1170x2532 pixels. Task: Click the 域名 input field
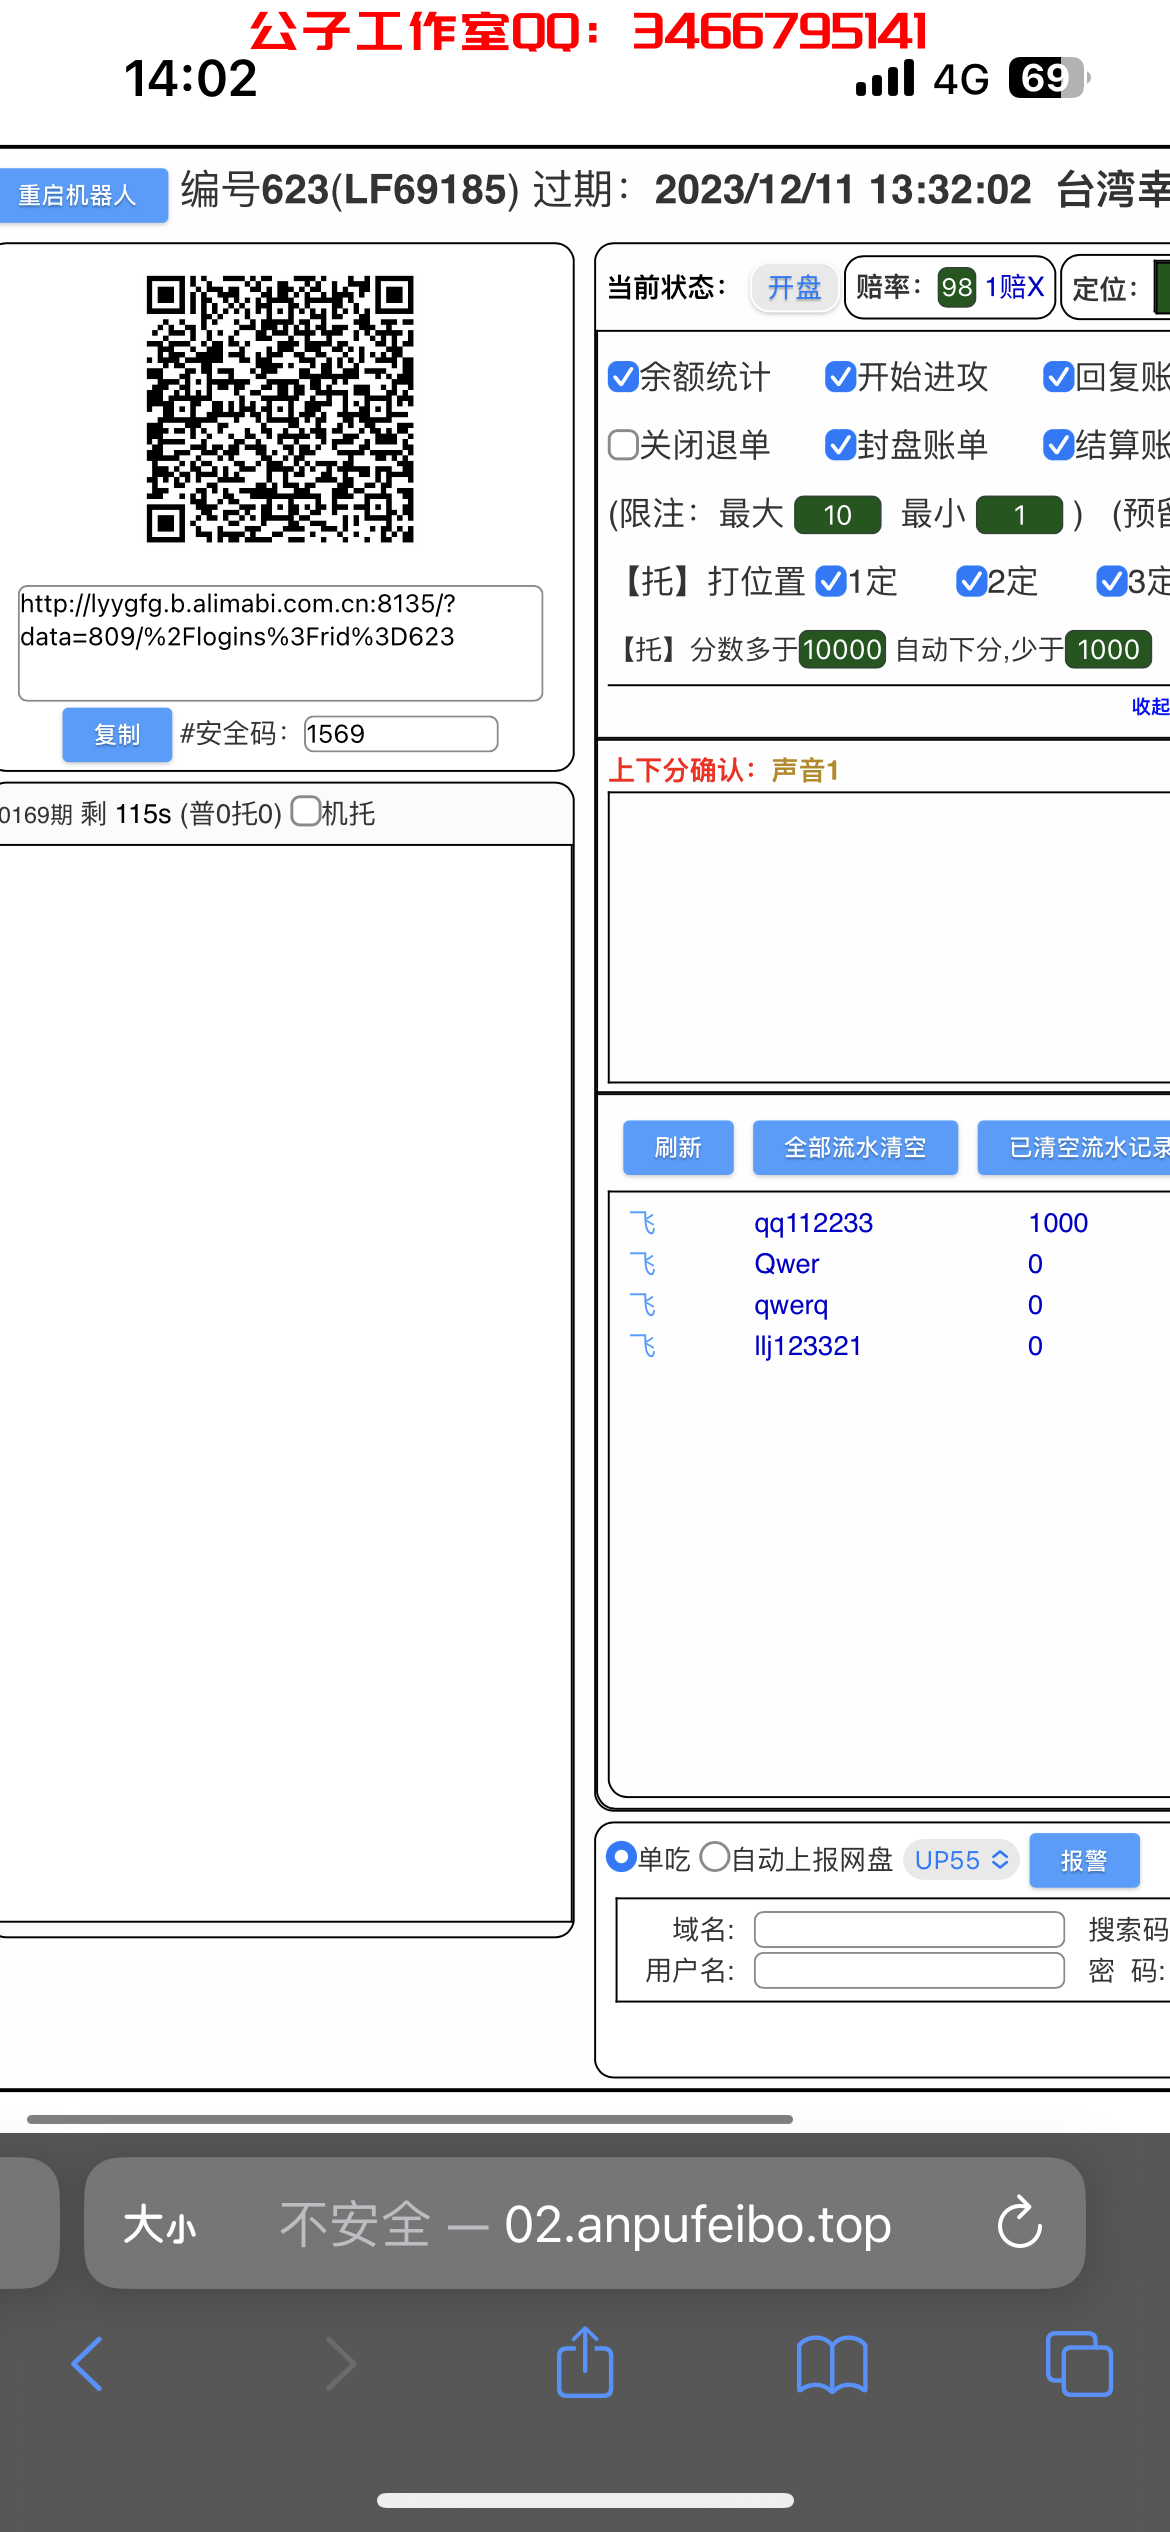[x=909, y=1929]
